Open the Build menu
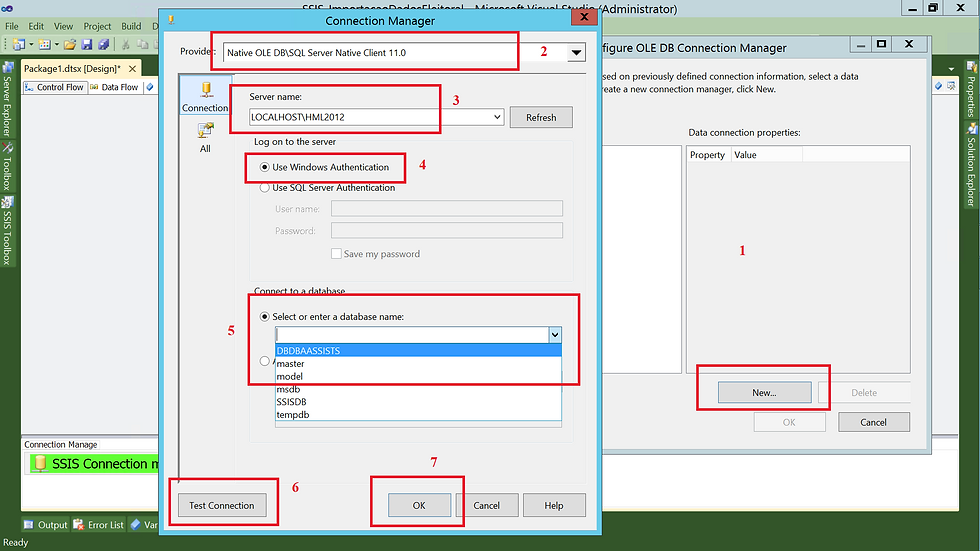 pos(131,26)
